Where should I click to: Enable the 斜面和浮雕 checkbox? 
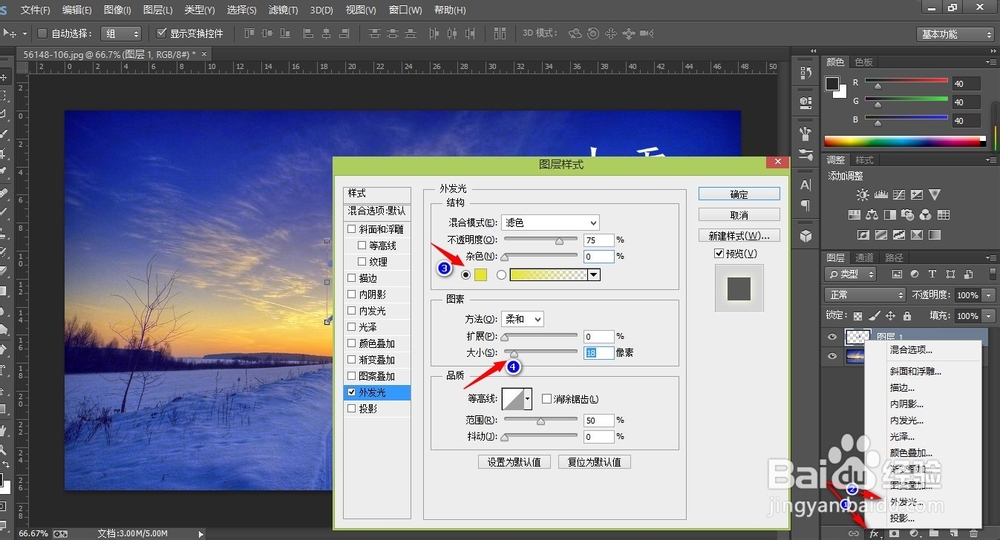[x=351, y=229]
